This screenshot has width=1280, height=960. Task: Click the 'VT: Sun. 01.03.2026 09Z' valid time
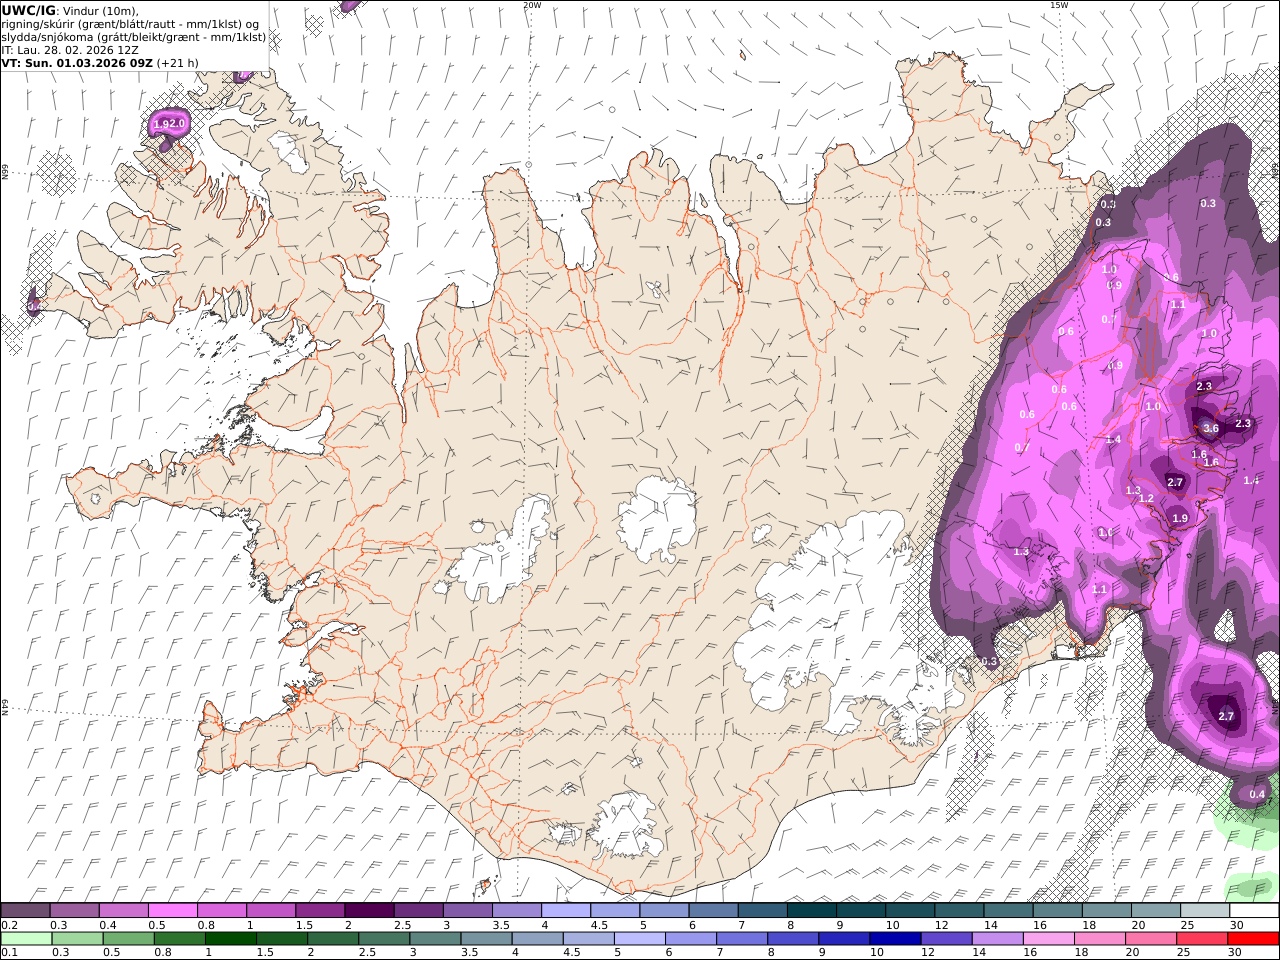tap(77, 62)
